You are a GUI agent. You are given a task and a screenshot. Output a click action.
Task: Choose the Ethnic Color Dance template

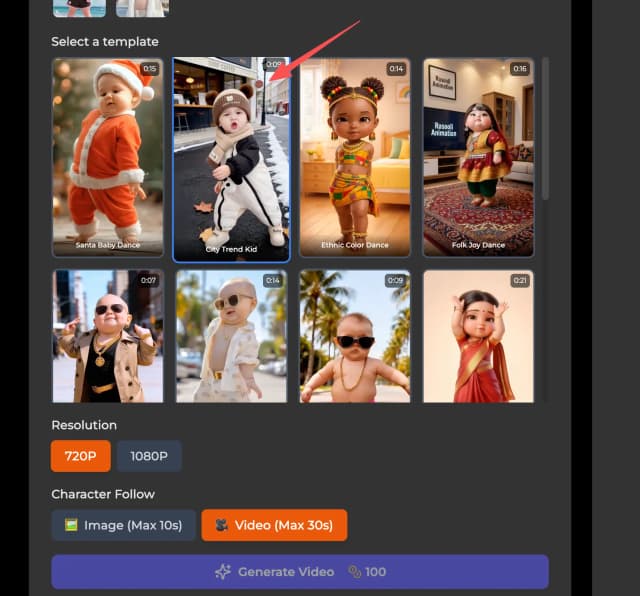pyautogui.click(x=355, y=157)
